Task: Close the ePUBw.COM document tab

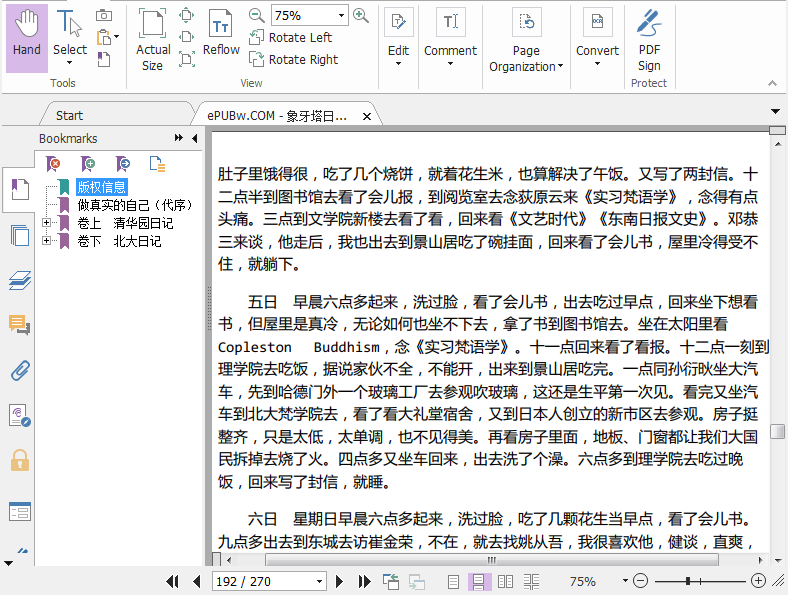Action: (367, 117)
